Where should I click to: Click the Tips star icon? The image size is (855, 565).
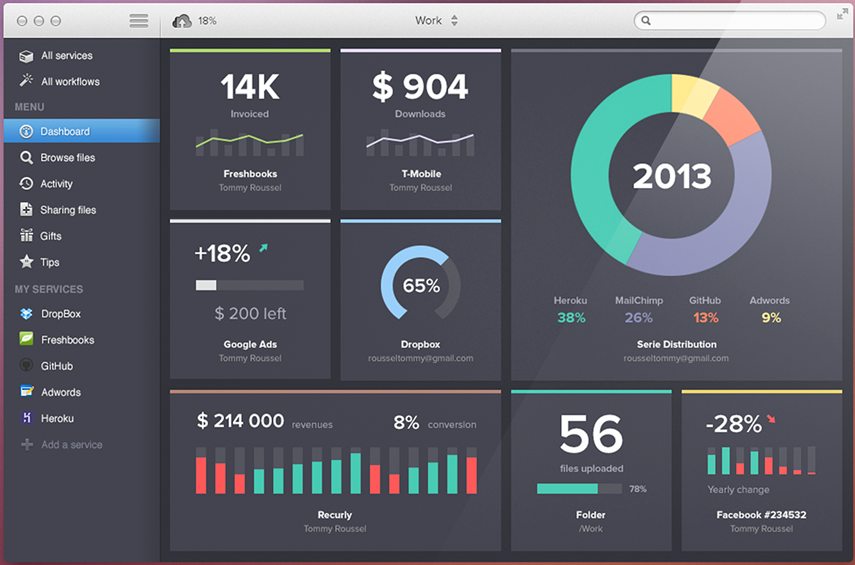pyautogui.click(x=26, y=262)
